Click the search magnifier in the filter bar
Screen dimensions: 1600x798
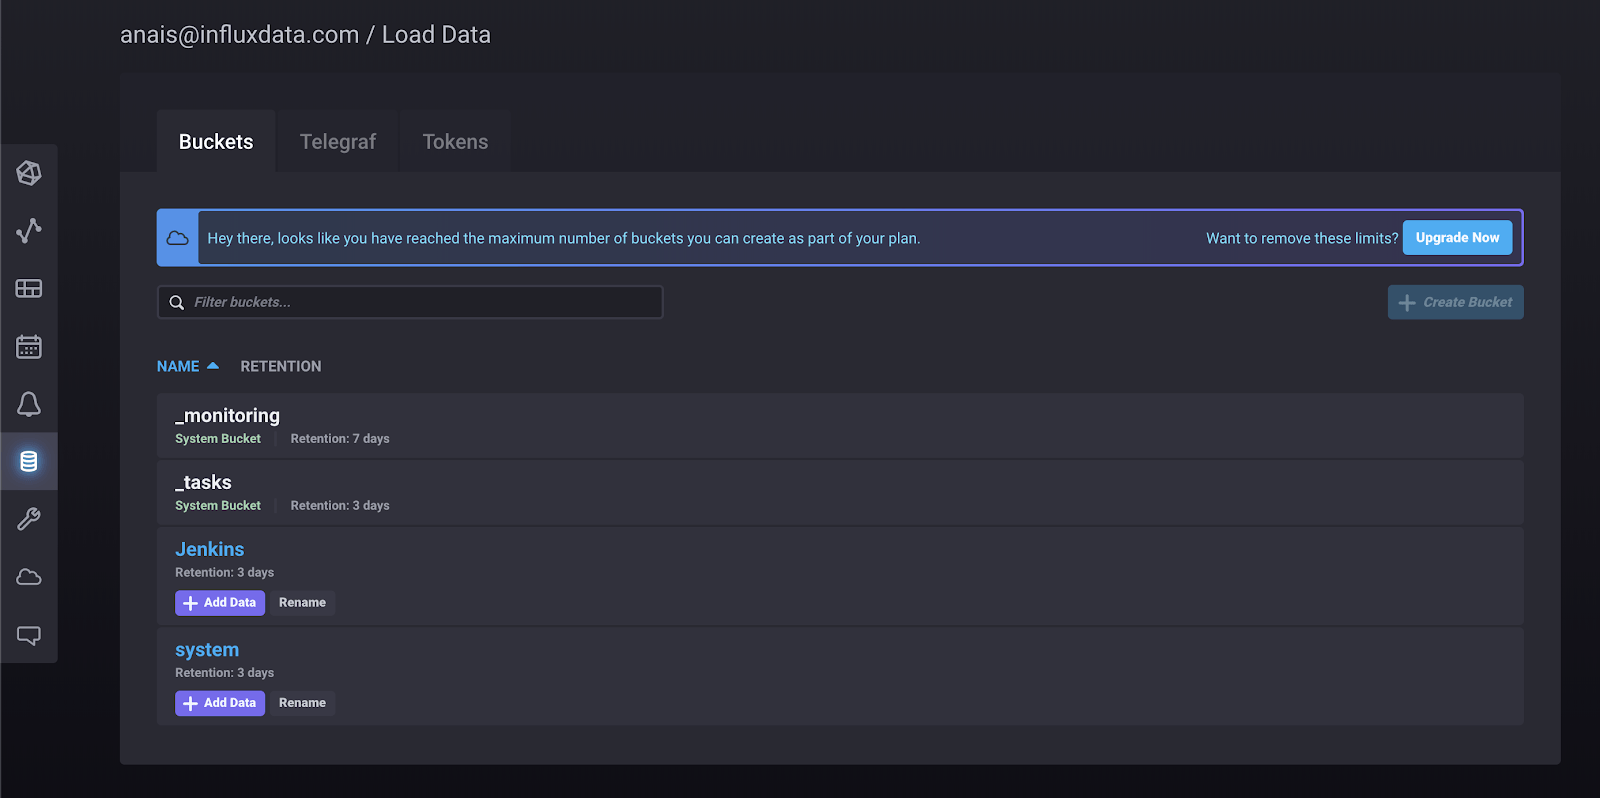click(x=176, y=302)
